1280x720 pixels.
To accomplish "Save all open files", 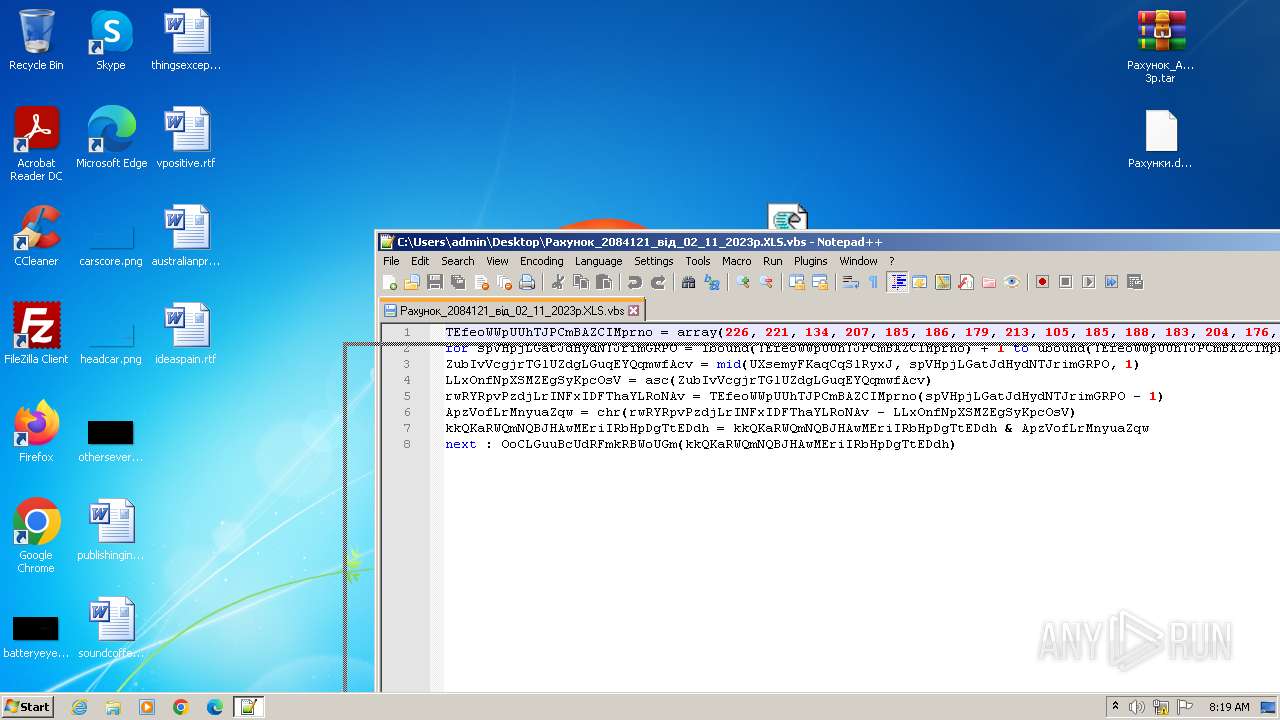I will (458, 282).
